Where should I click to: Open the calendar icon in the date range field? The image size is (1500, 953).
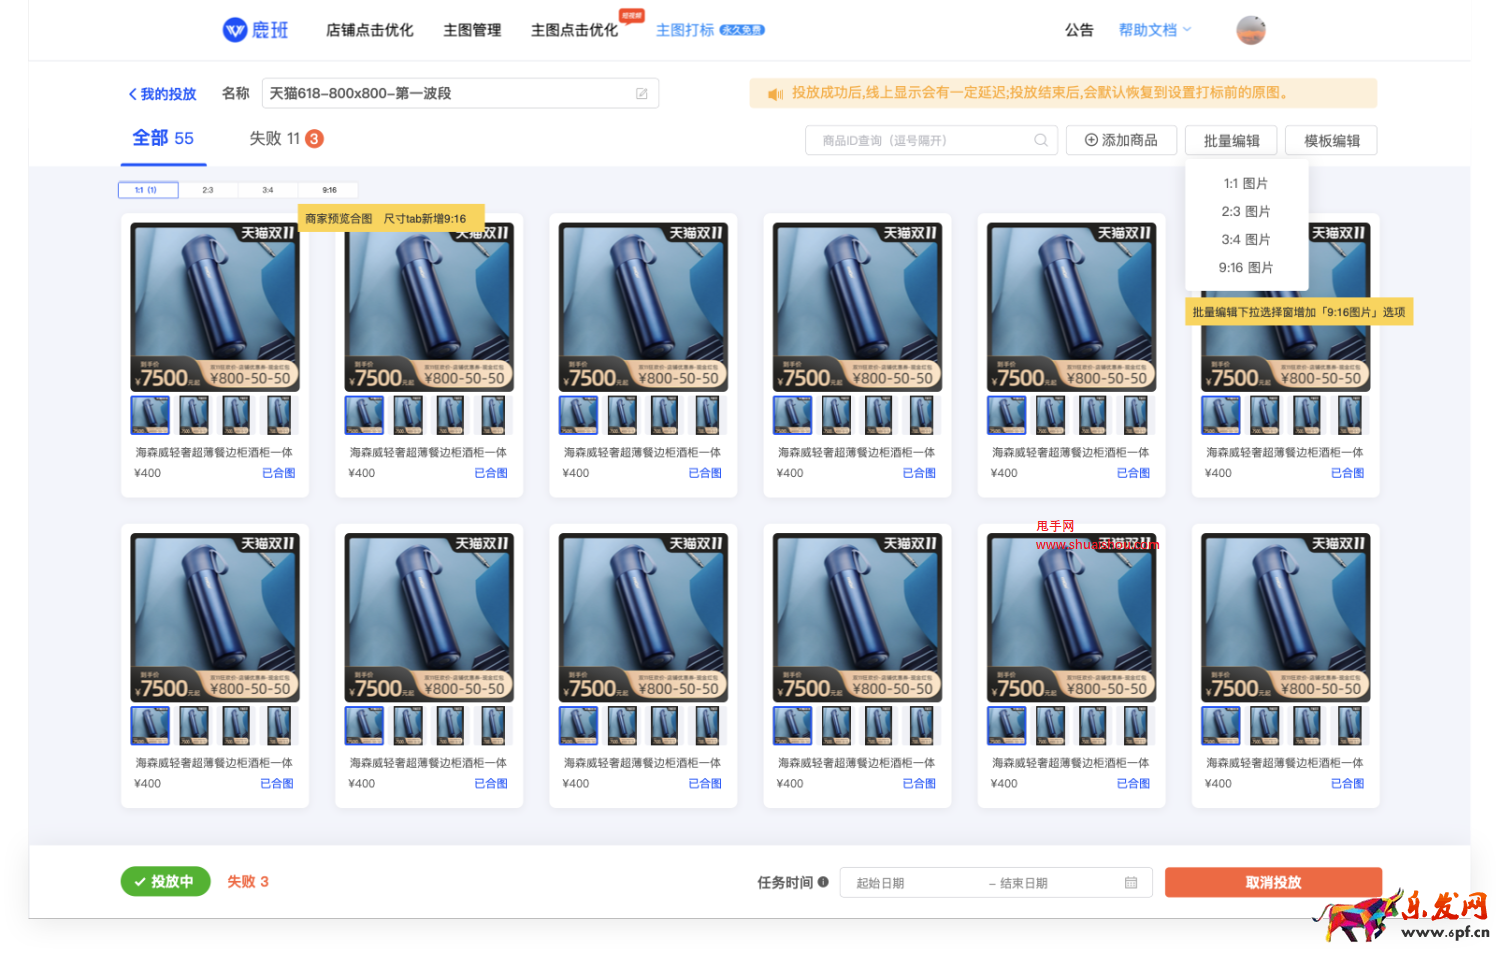coord(1131,883)
